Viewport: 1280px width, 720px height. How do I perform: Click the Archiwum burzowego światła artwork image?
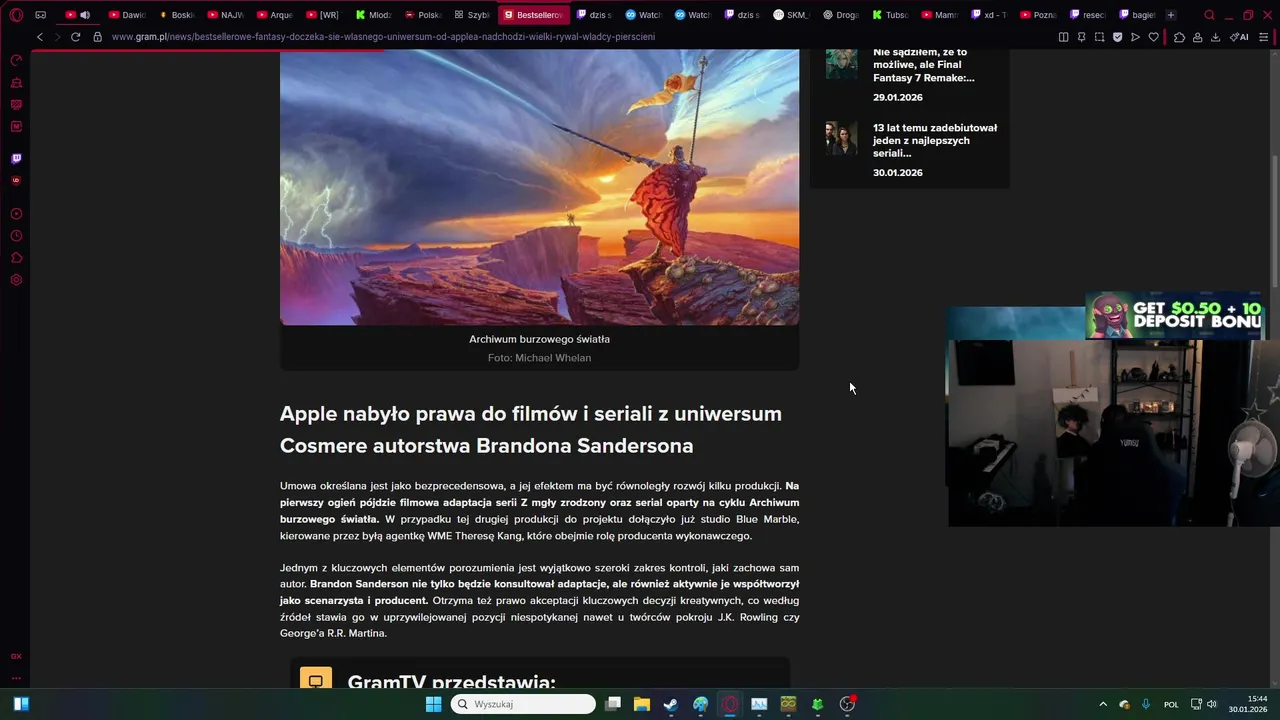(539, 187)
